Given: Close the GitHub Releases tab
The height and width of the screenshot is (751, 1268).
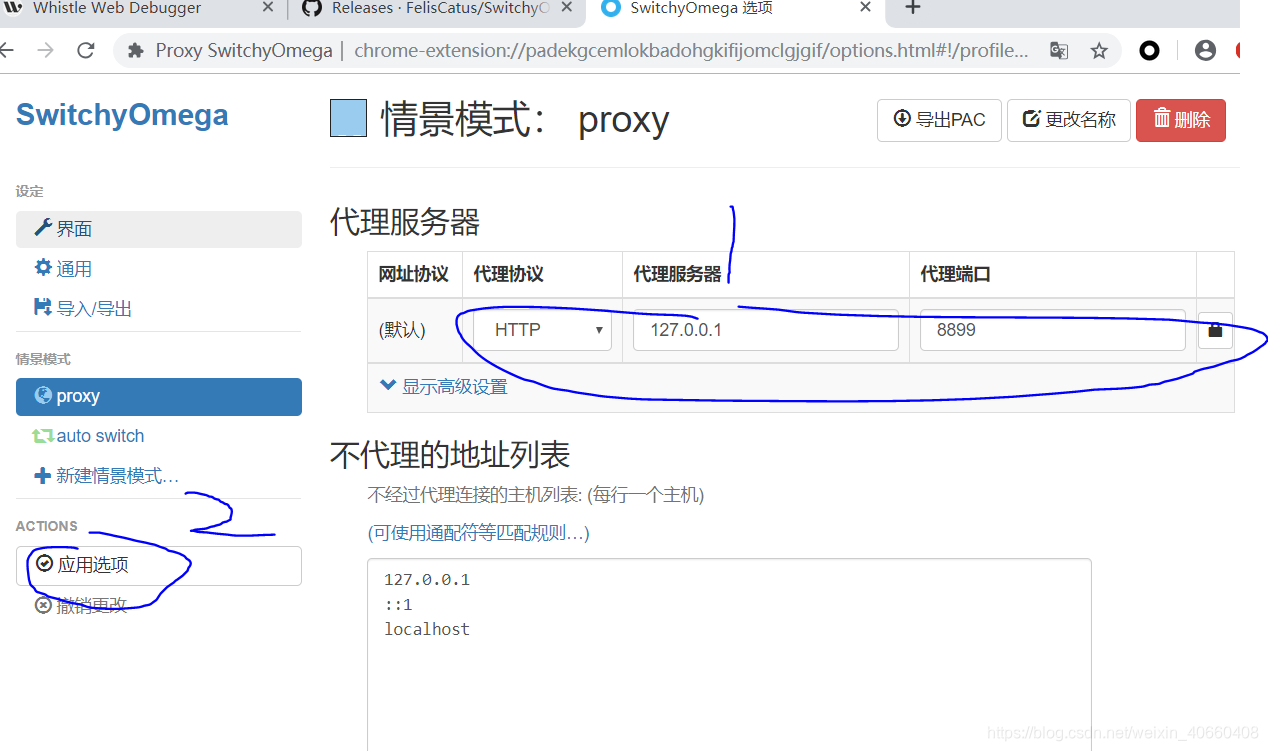Looking at the screenshot, I should (568, 8).
